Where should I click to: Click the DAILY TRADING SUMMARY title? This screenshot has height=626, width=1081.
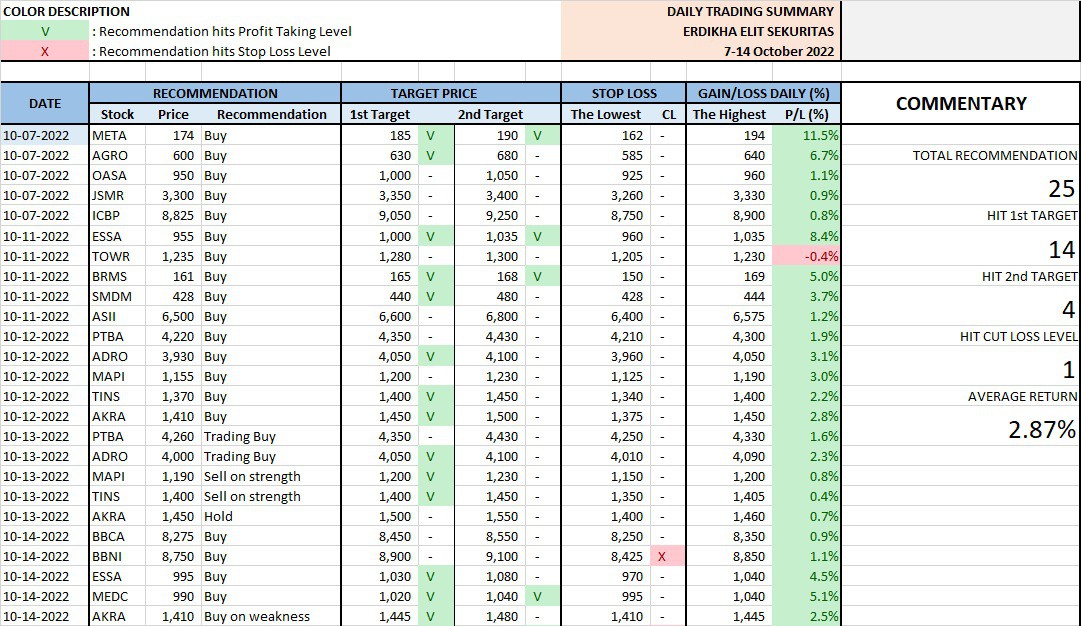click(750, 11)
